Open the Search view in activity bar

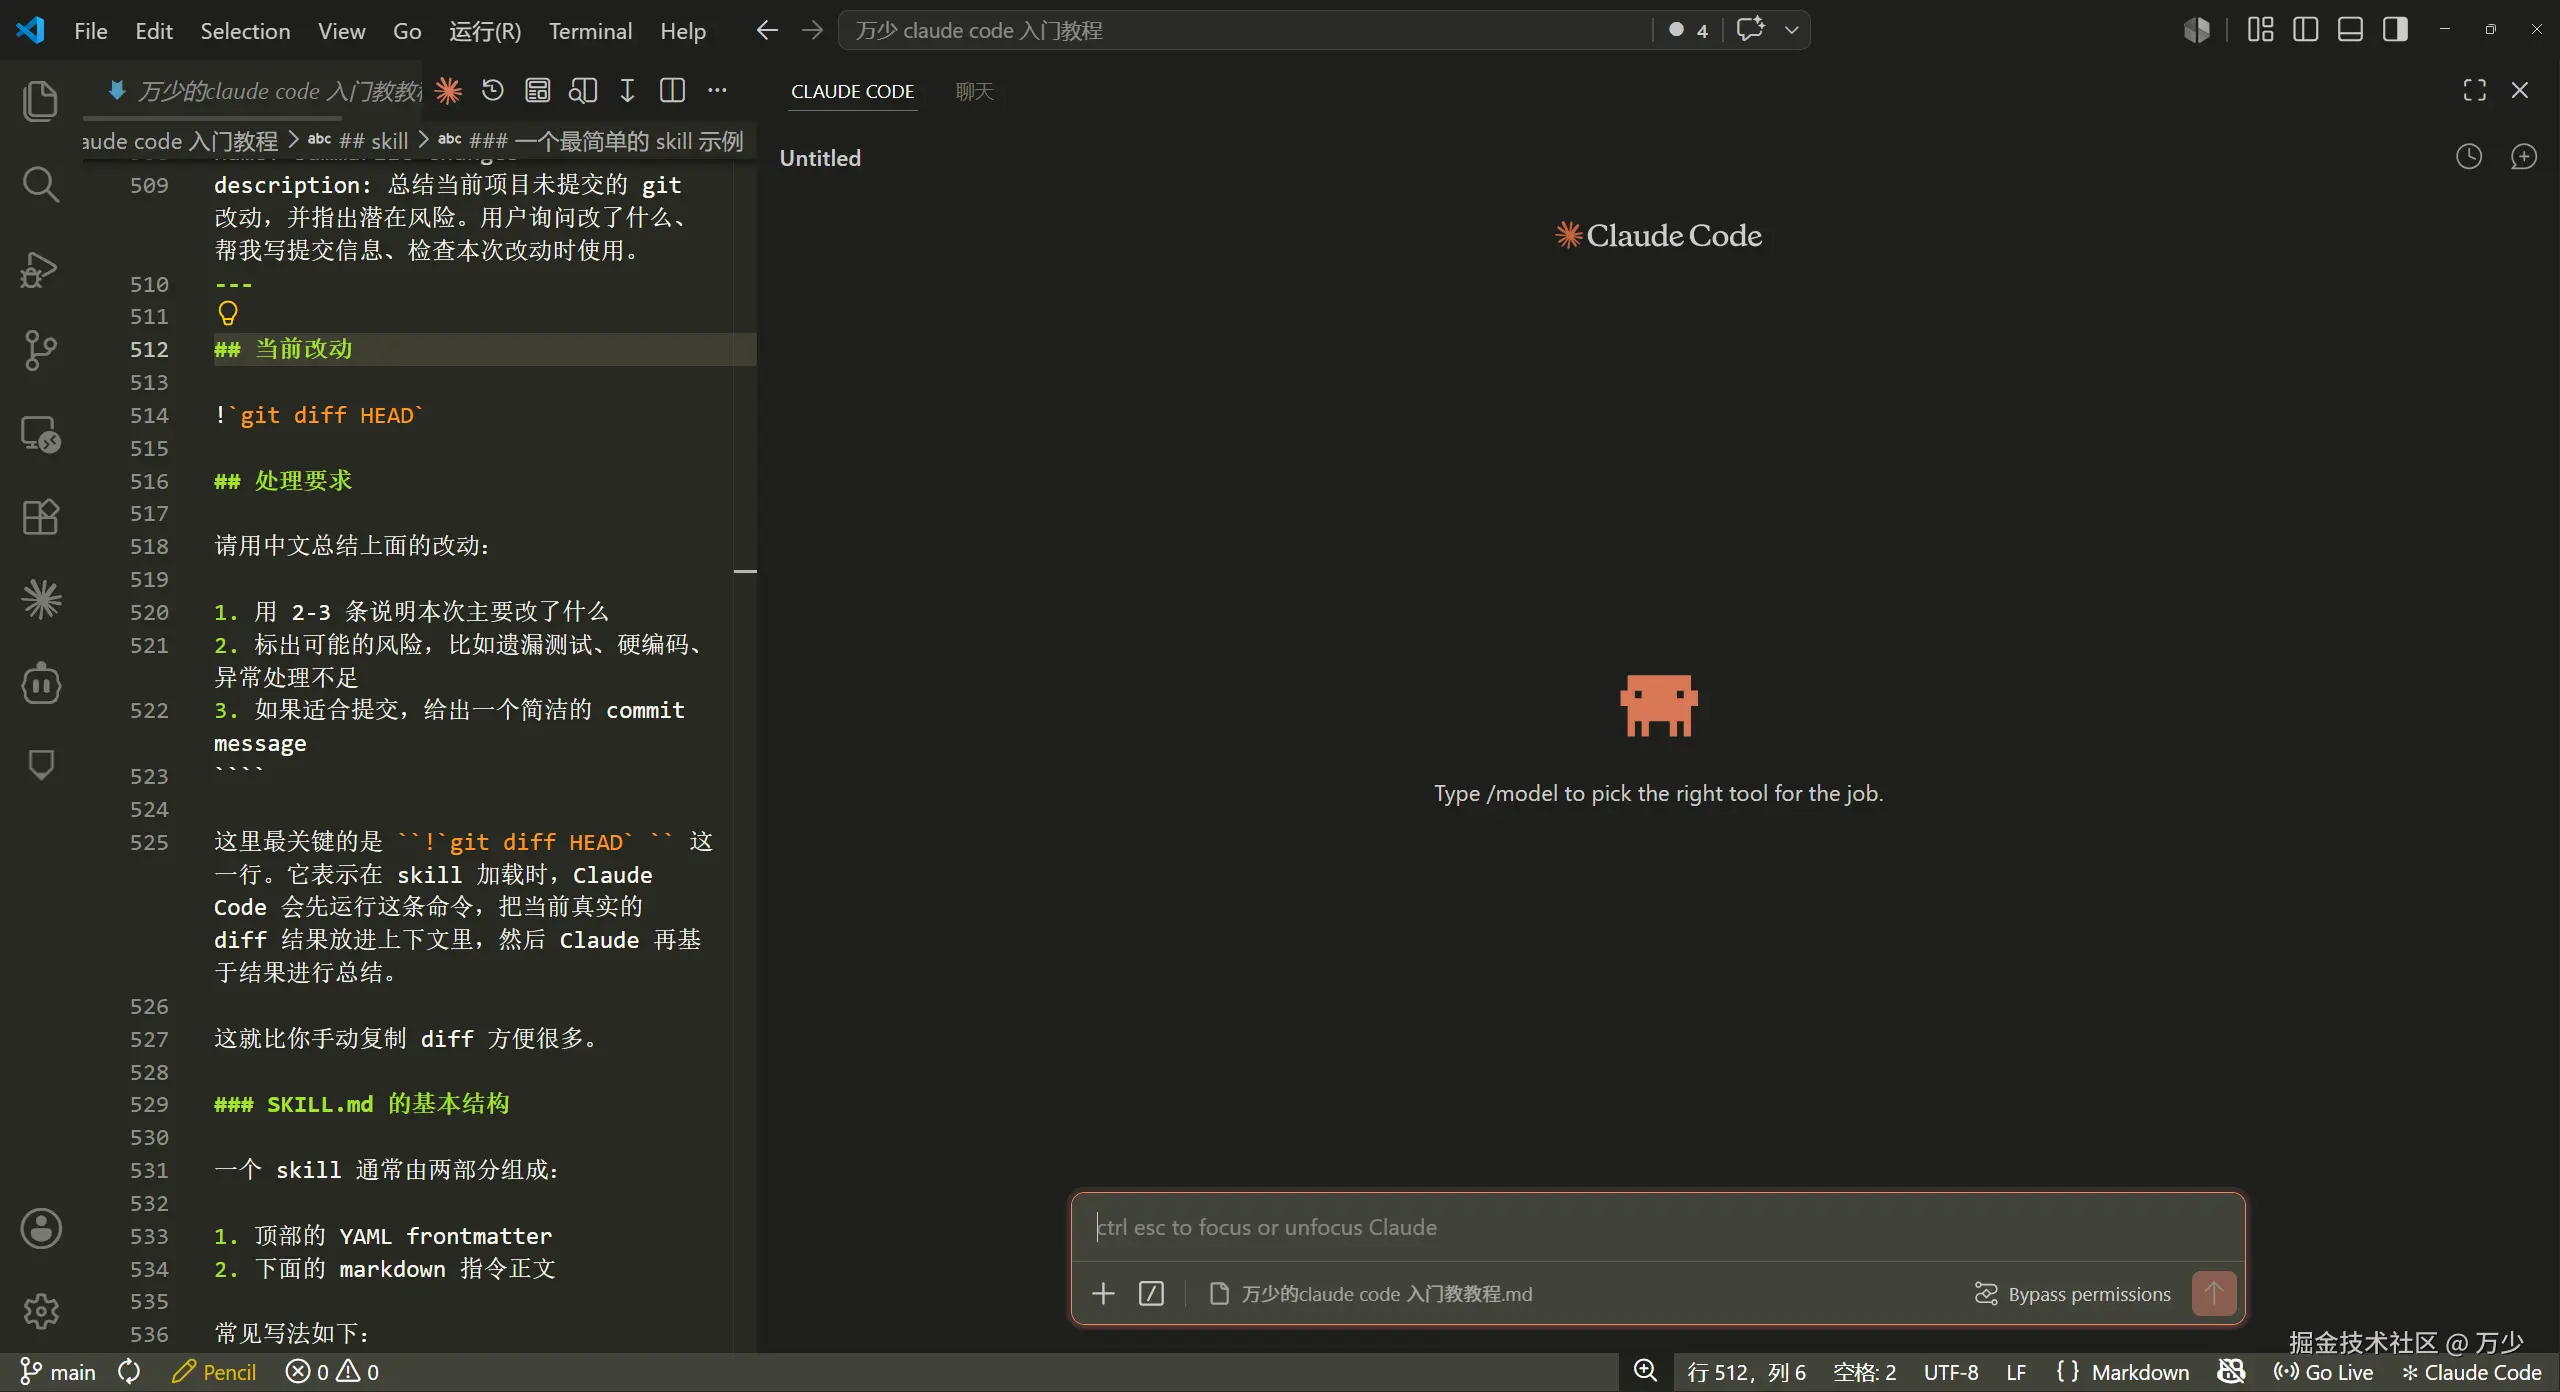point(40,184)
